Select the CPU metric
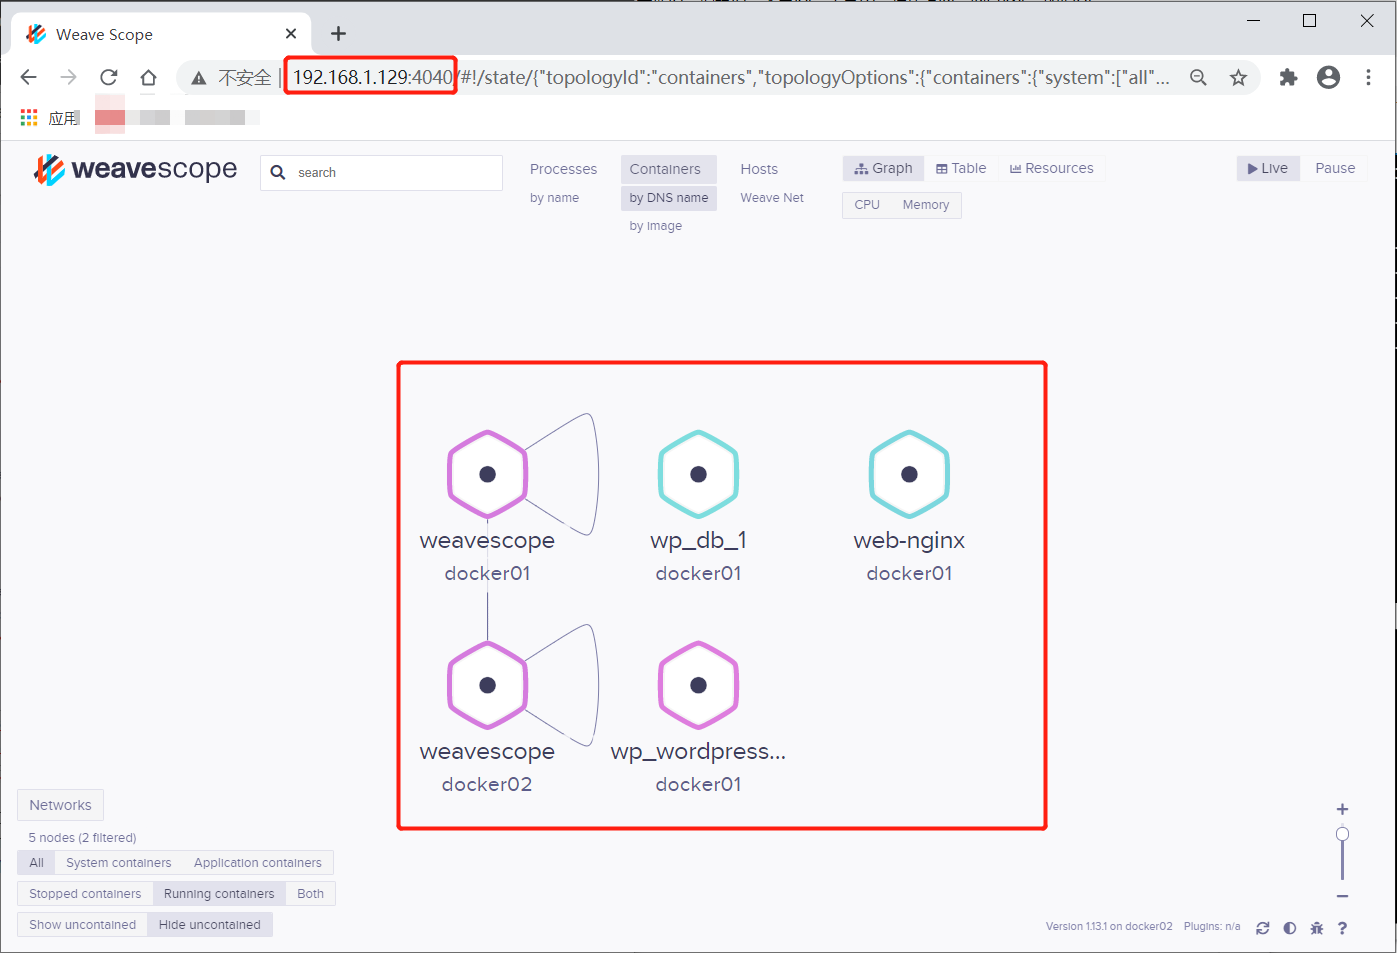The width and height of the screenshot is (1397, 953). coord(867,205)
